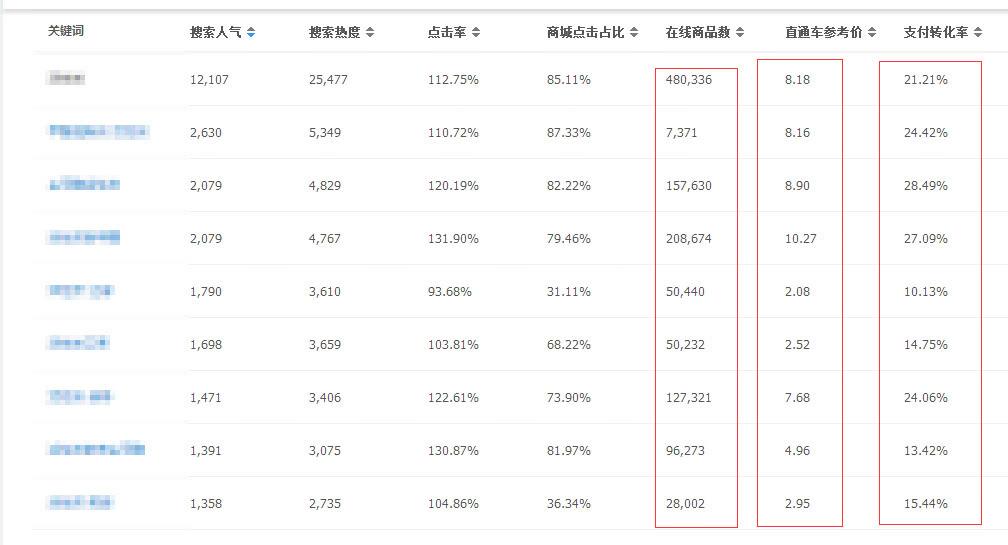Screen dimensions: 1008x545
Task: Open the keyword in the 2,630 popularity row
Action: pos(98,132)
